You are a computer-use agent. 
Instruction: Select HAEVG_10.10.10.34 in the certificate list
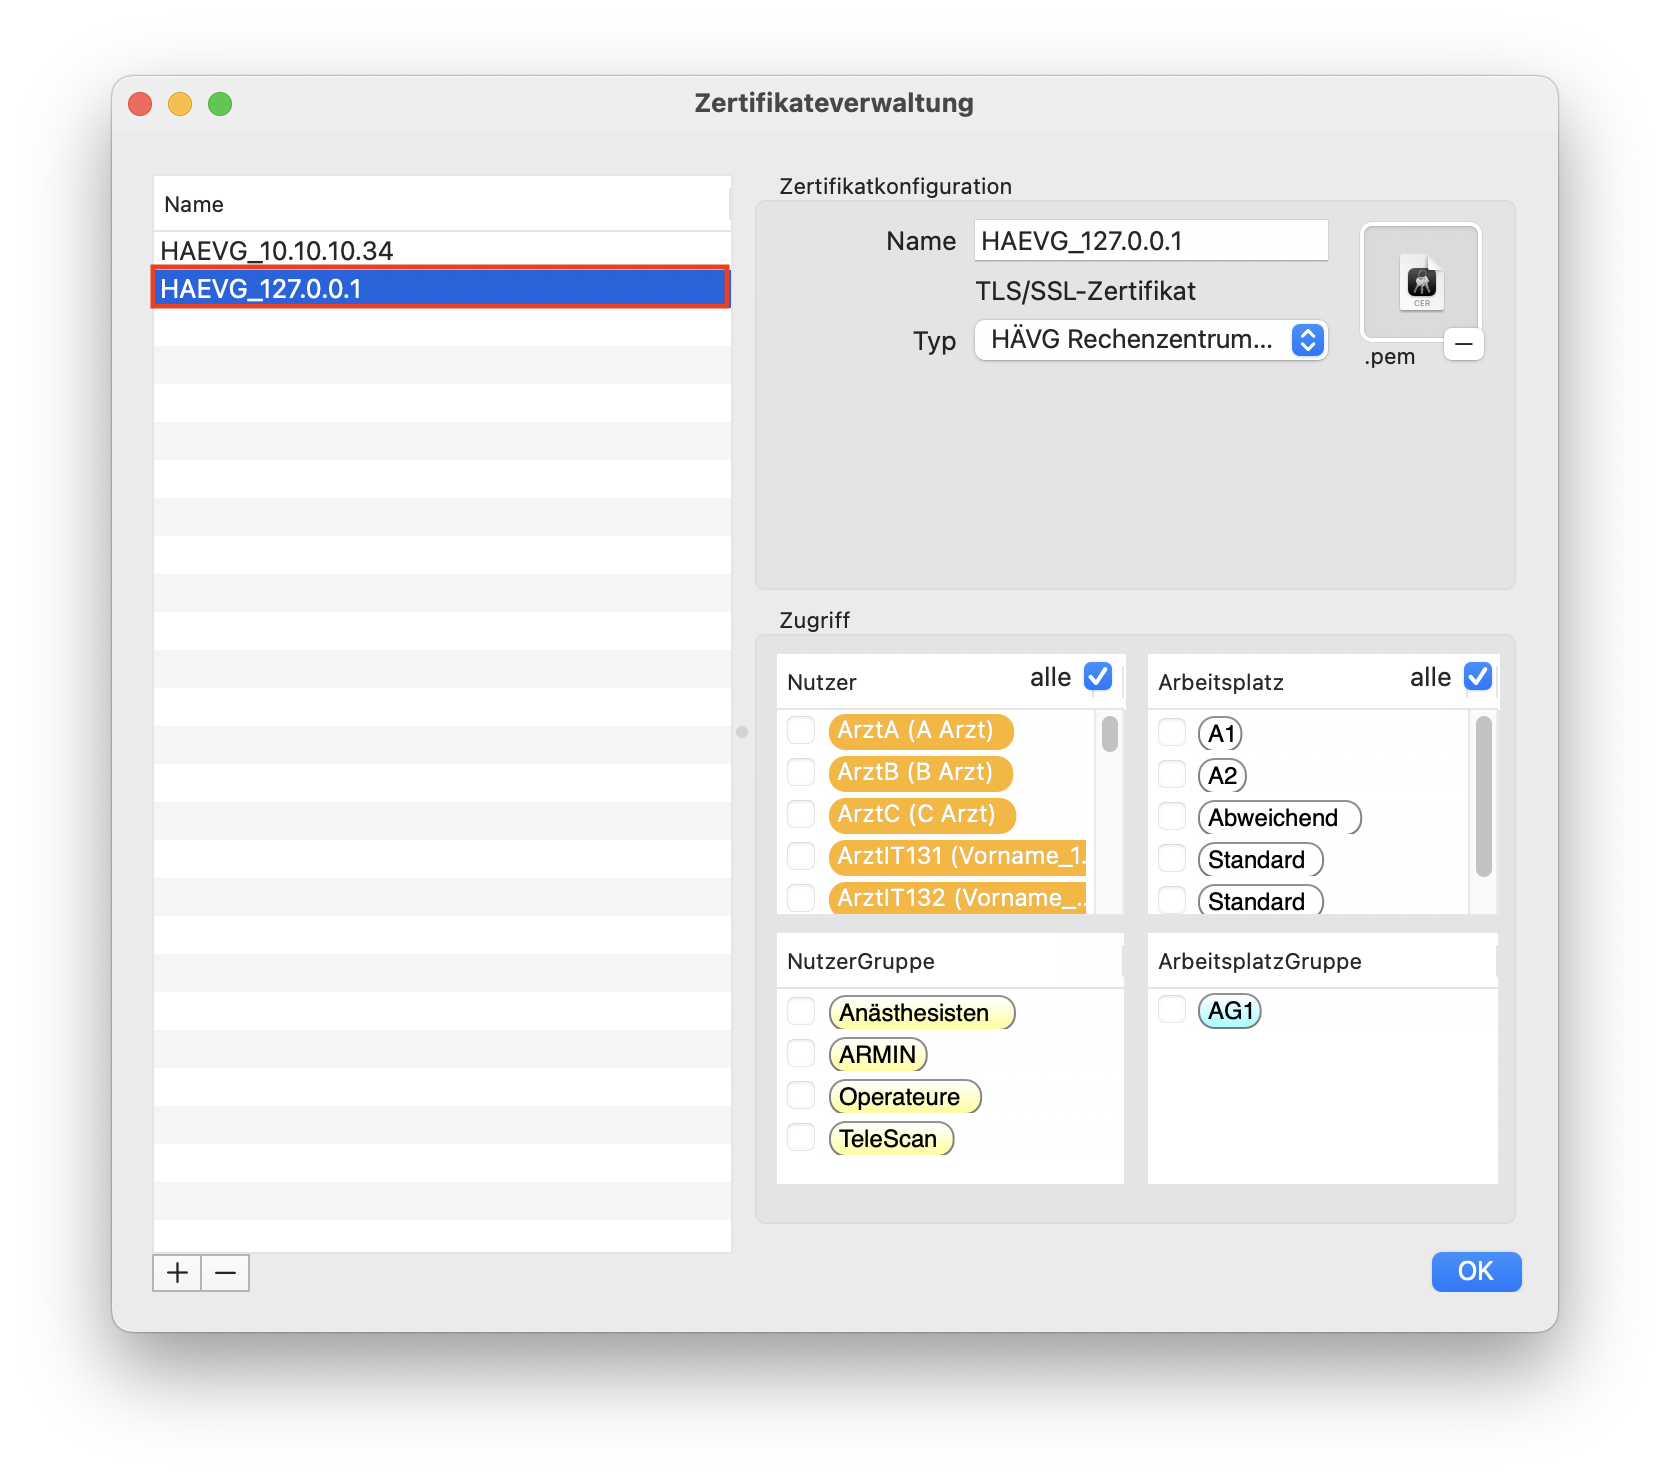(x=442, y=250)
